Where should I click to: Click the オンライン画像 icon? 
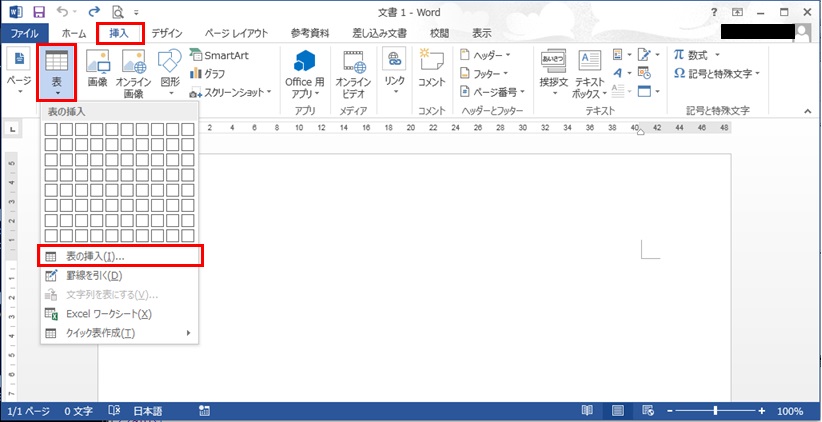pos(134,73)
